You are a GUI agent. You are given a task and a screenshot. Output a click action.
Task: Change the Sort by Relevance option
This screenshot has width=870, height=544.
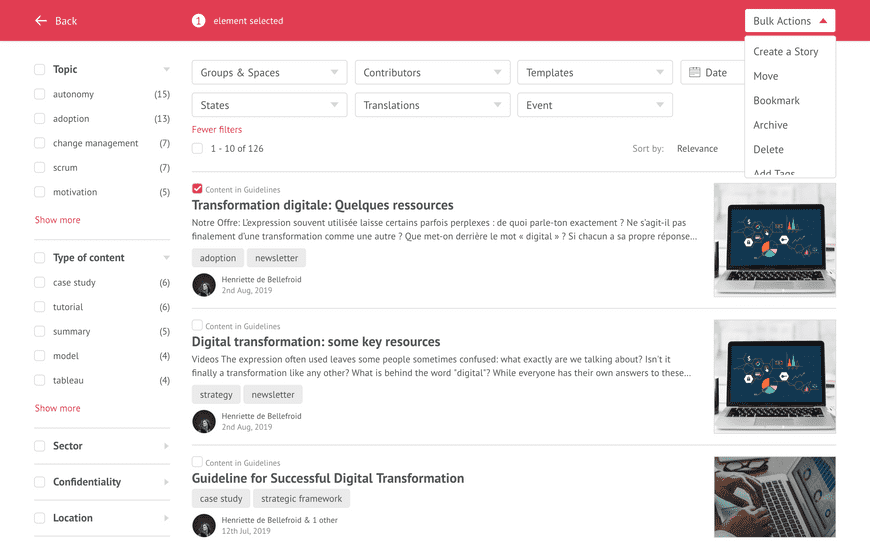[697, 148]
